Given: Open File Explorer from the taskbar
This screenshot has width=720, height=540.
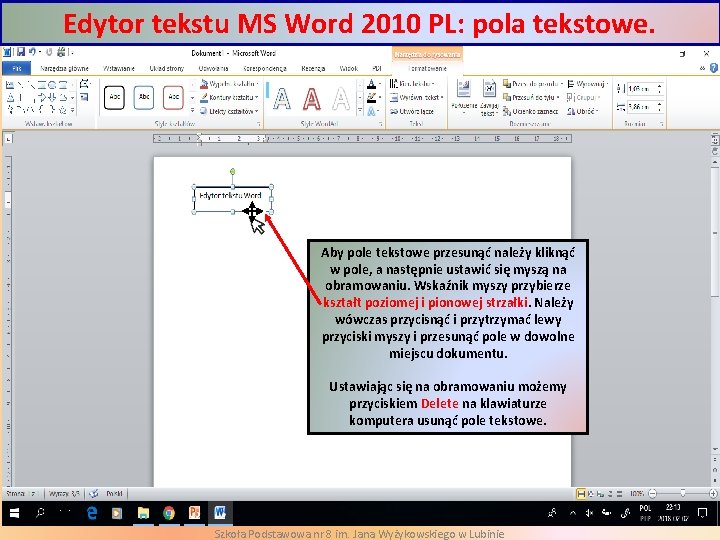Looking at the screenshot, I should click(x=143, y=513).
